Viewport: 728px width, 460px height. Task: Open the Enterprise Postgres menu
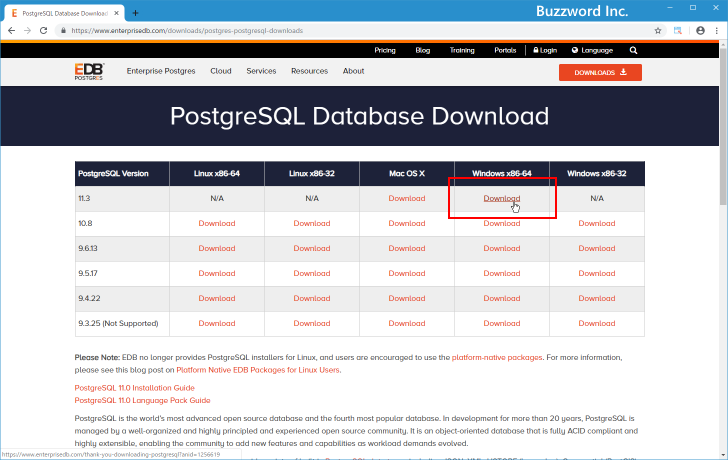[161, 71]
